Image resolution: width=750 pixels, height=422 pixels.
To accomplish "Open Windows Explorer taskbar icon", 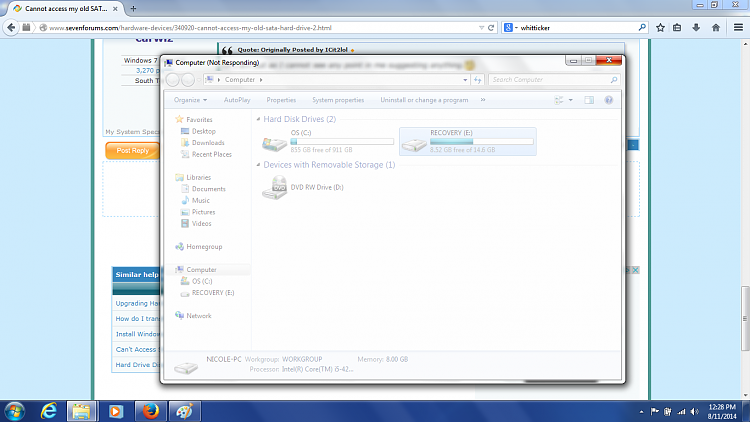I will pos(81,411).
